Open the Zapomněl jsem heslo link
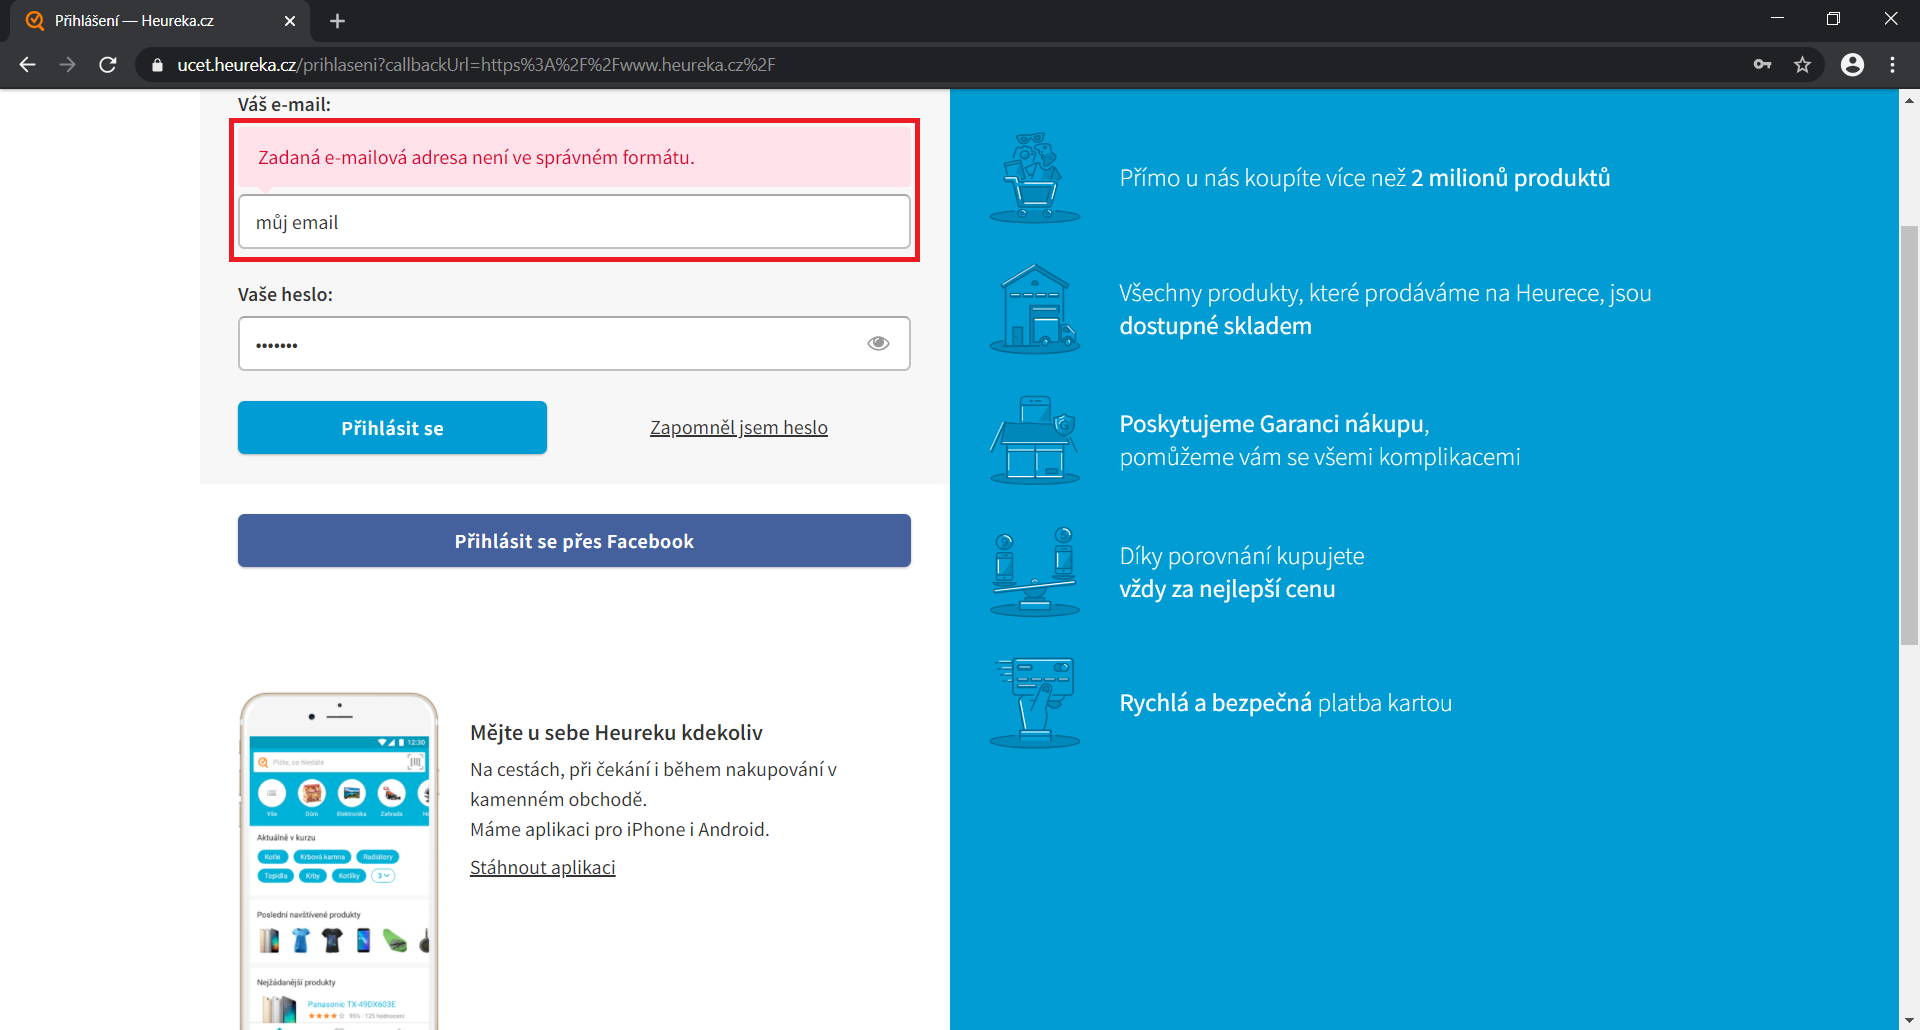 pyautogui.click(x=739, y=428)
